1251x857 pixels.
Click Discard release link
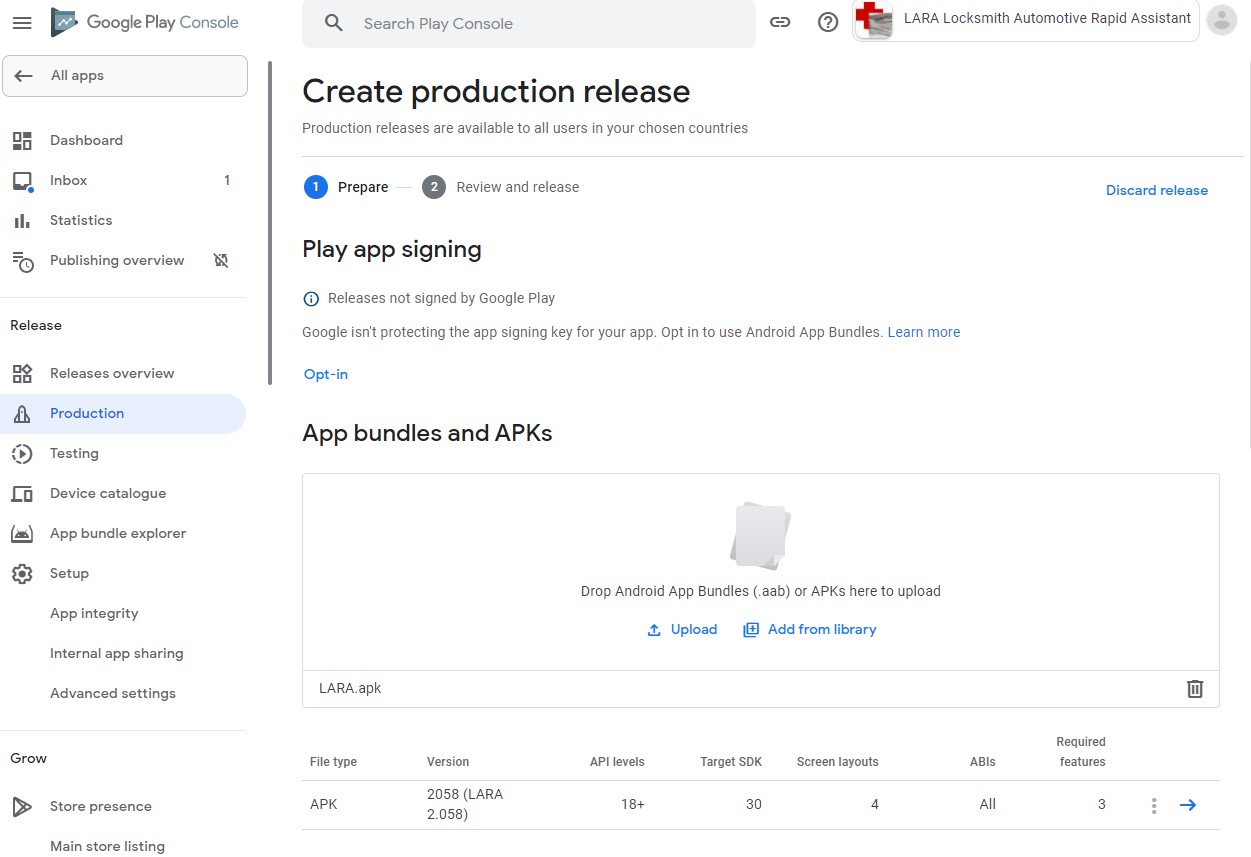(1156, 190)
